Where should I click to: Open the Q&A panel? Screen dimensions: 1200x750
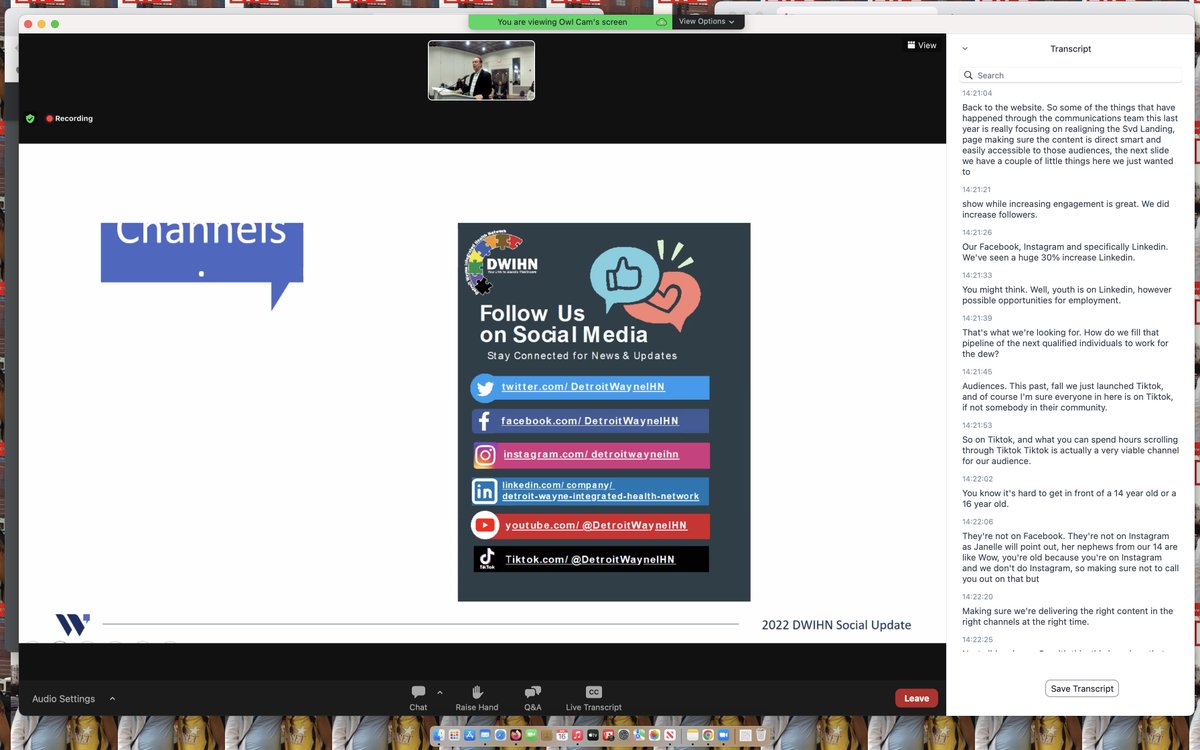point(533,697)
